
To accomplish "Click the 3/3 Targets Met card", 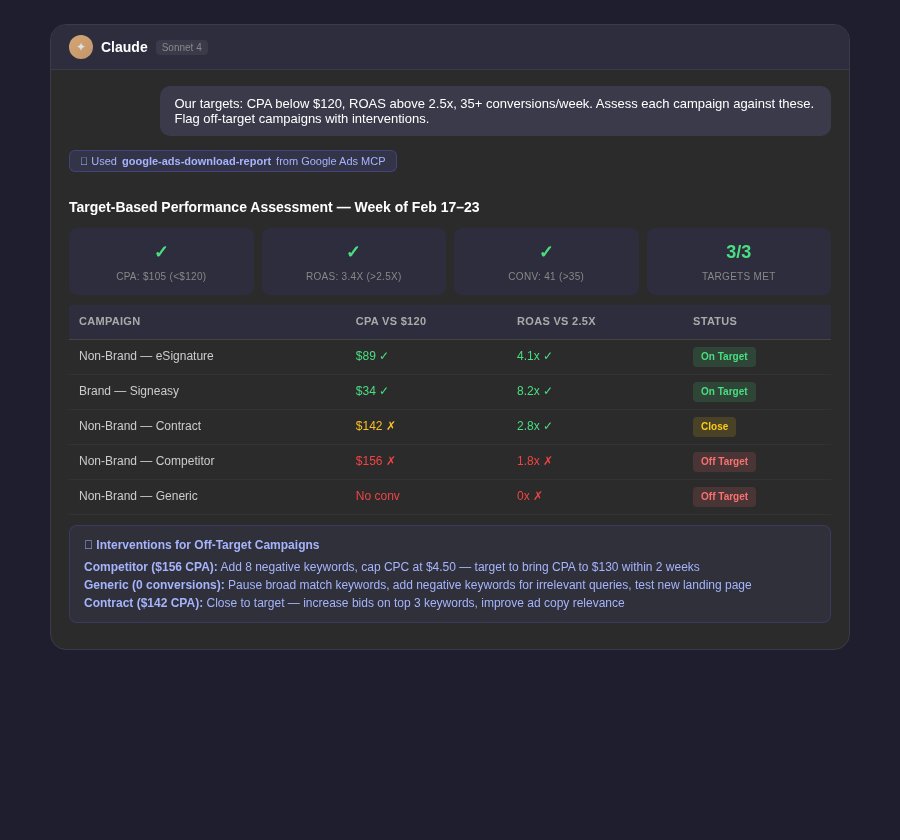I will [x=739, y=262].
